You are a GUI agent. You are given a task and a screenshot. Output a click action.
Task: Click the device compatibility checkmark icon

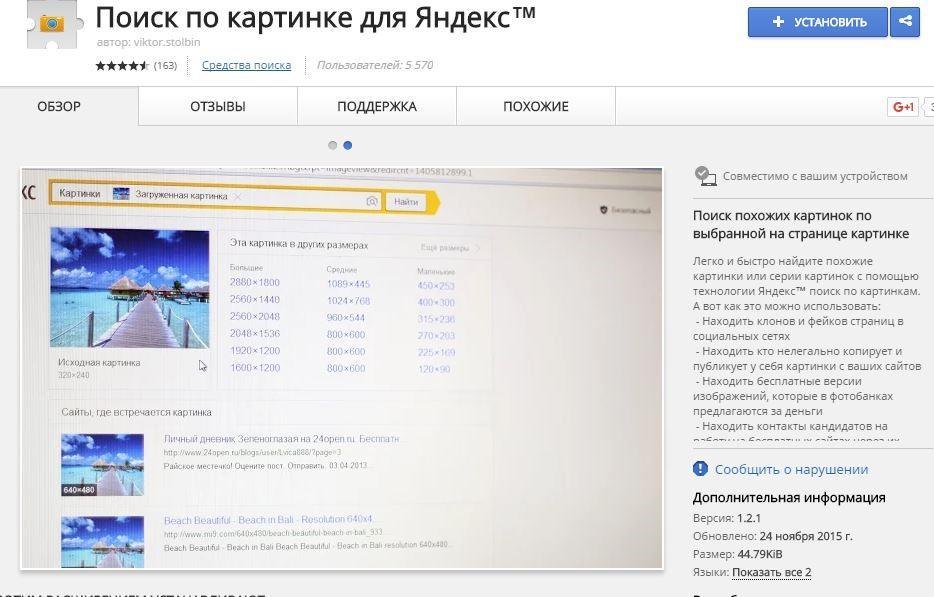point(705,176)
